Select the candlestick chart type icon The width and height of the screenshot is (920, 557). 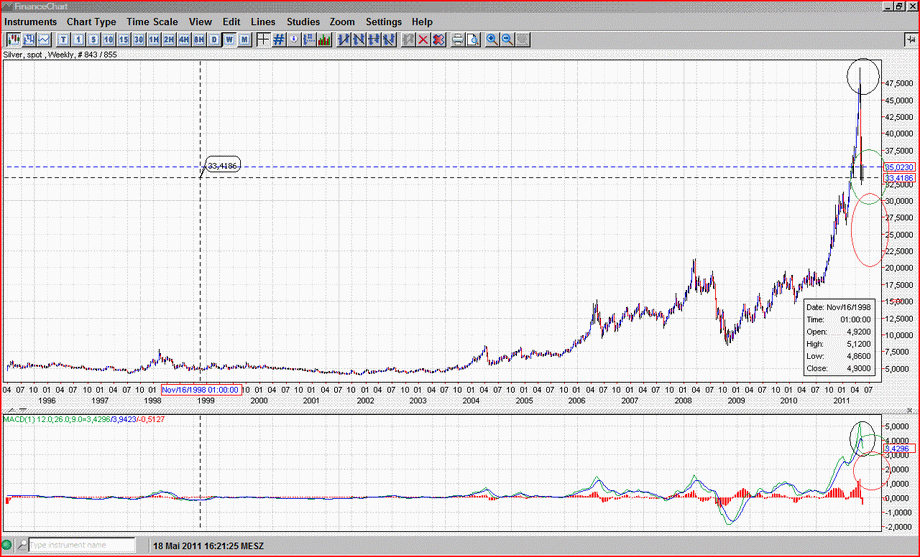tap(13, 39)
